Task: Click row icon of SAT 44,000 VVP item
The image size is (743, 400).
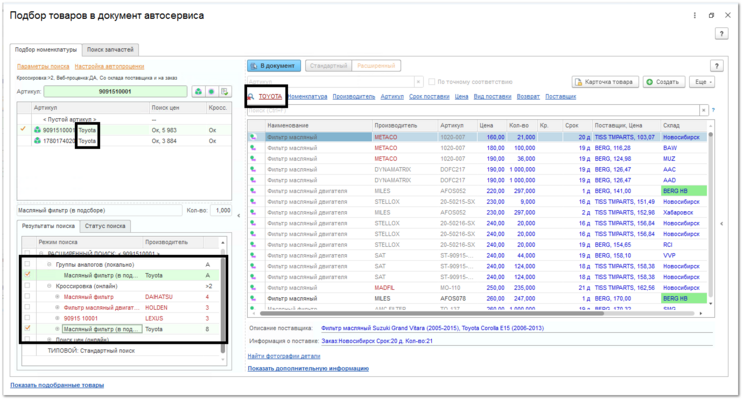Action: (254, 255)
